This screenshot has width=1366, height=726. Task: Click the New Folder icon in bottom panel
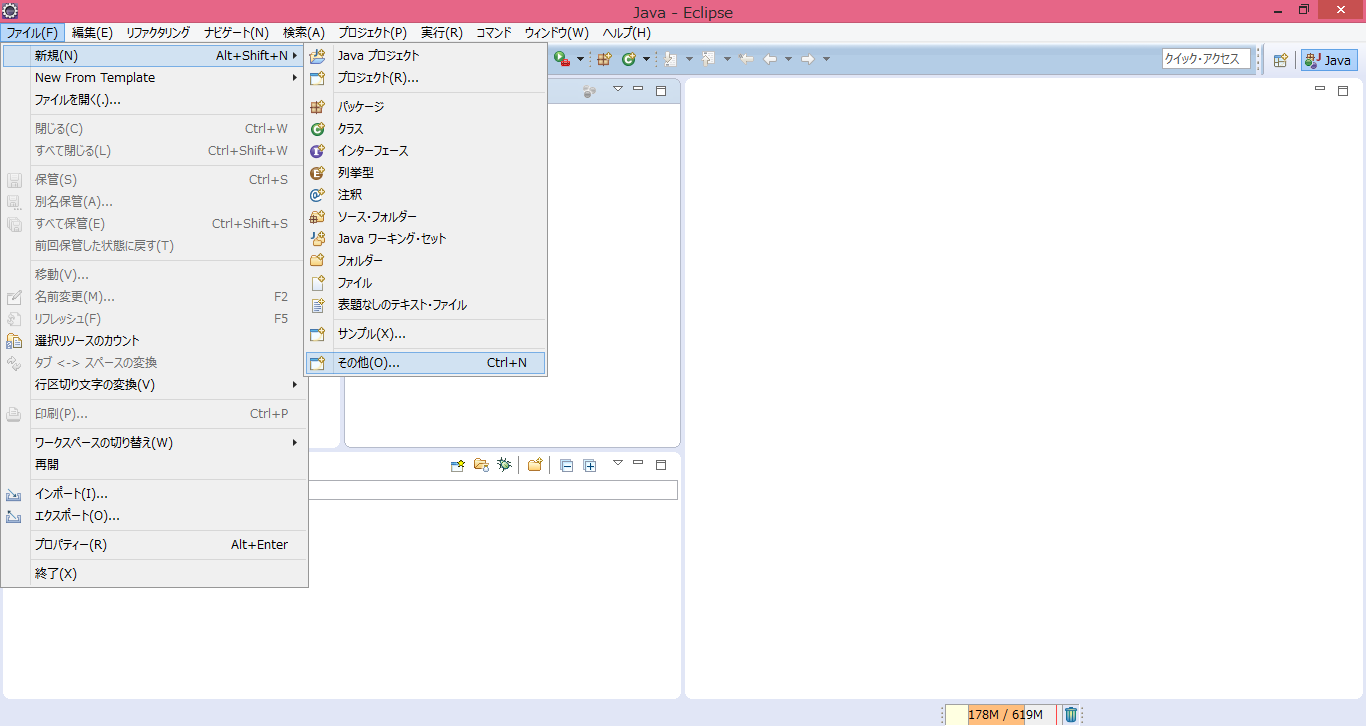535,465
